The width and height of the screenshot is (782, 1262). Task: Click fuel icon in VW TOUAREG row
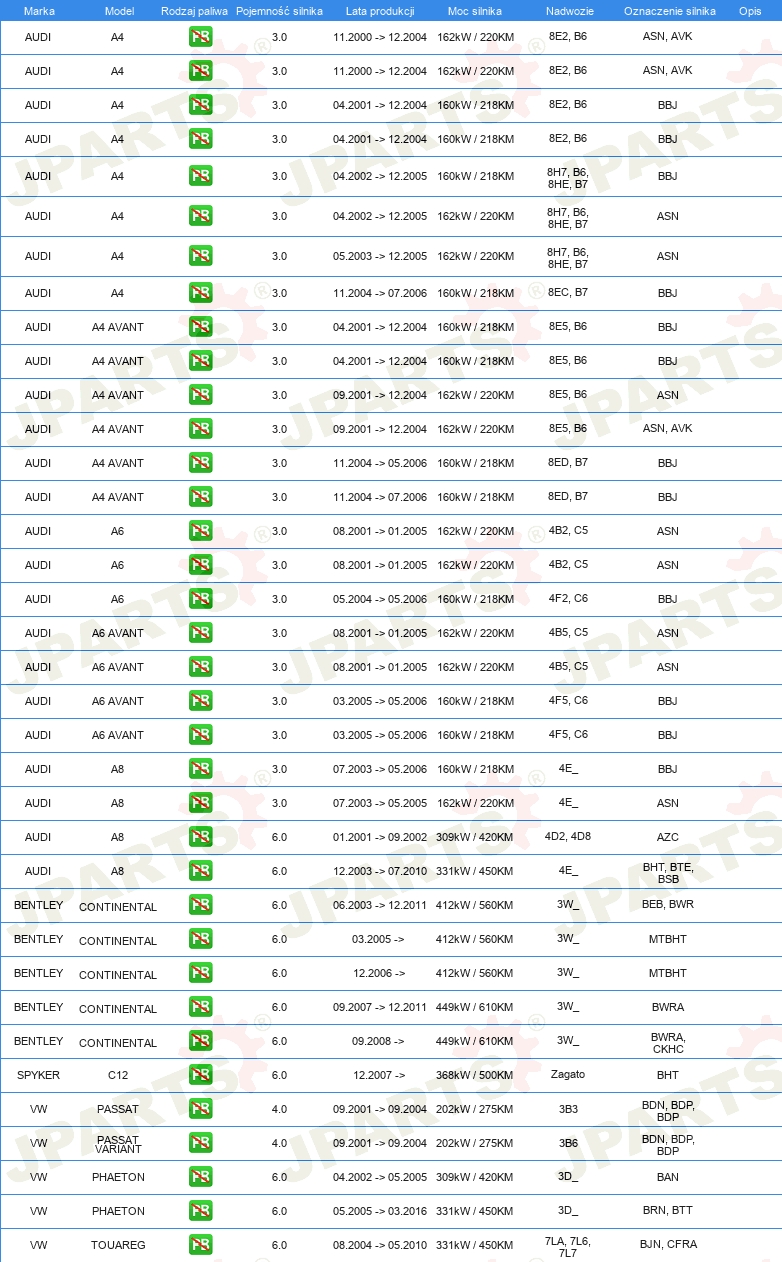tap(200, 1245)
